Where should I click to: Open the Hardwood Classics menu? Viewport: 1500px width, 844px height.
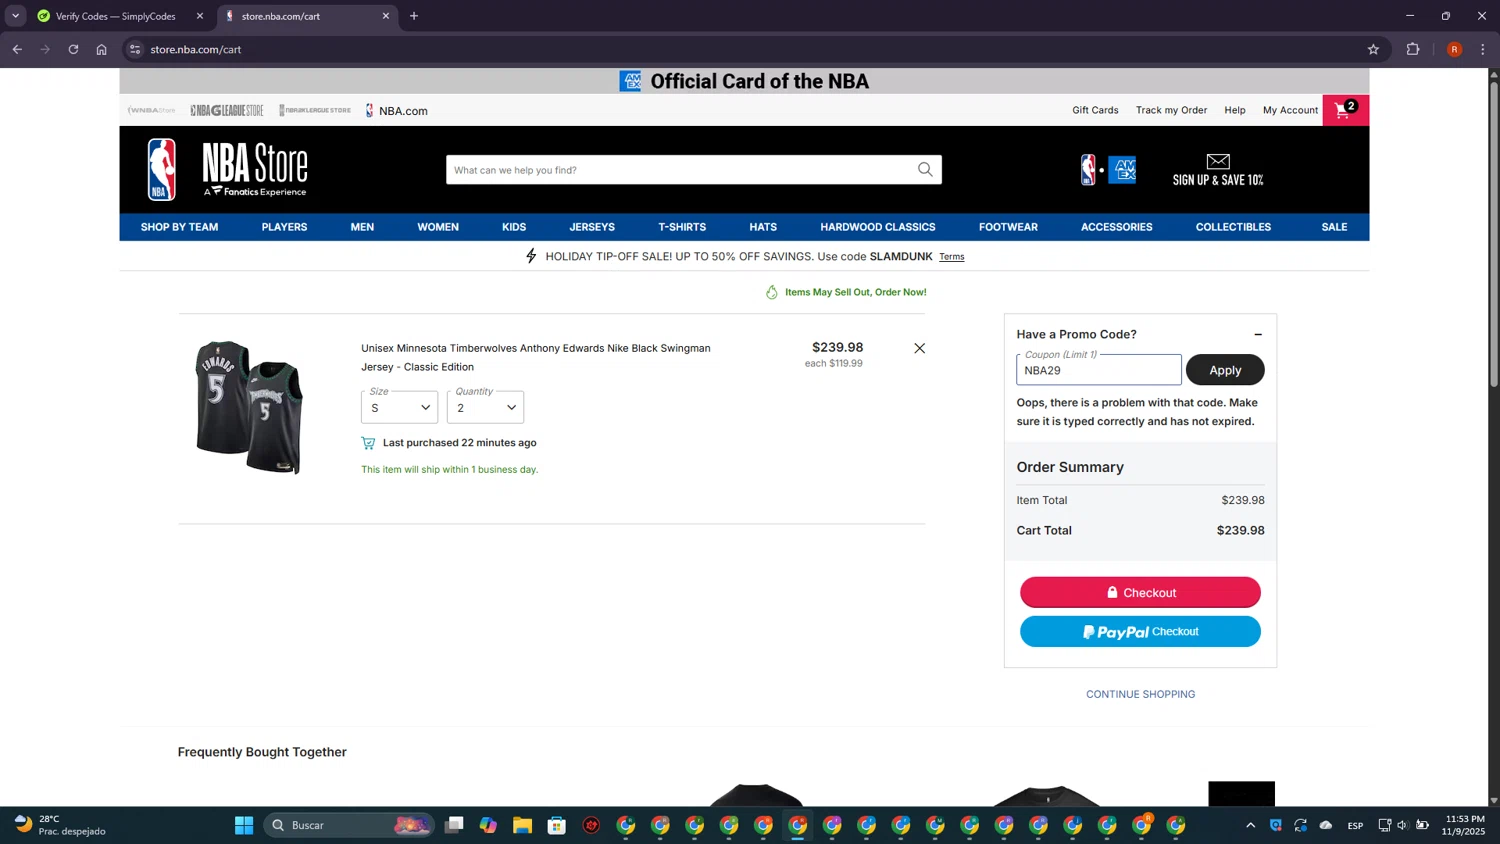pyautogui.click(x=878, y=227)
